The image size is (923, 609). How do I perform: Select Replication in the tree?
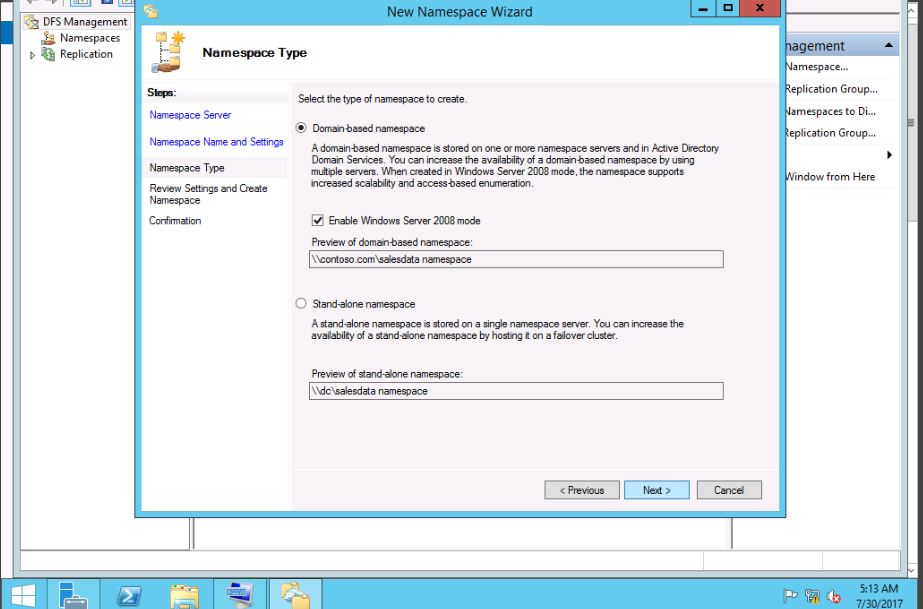[86, 54]
